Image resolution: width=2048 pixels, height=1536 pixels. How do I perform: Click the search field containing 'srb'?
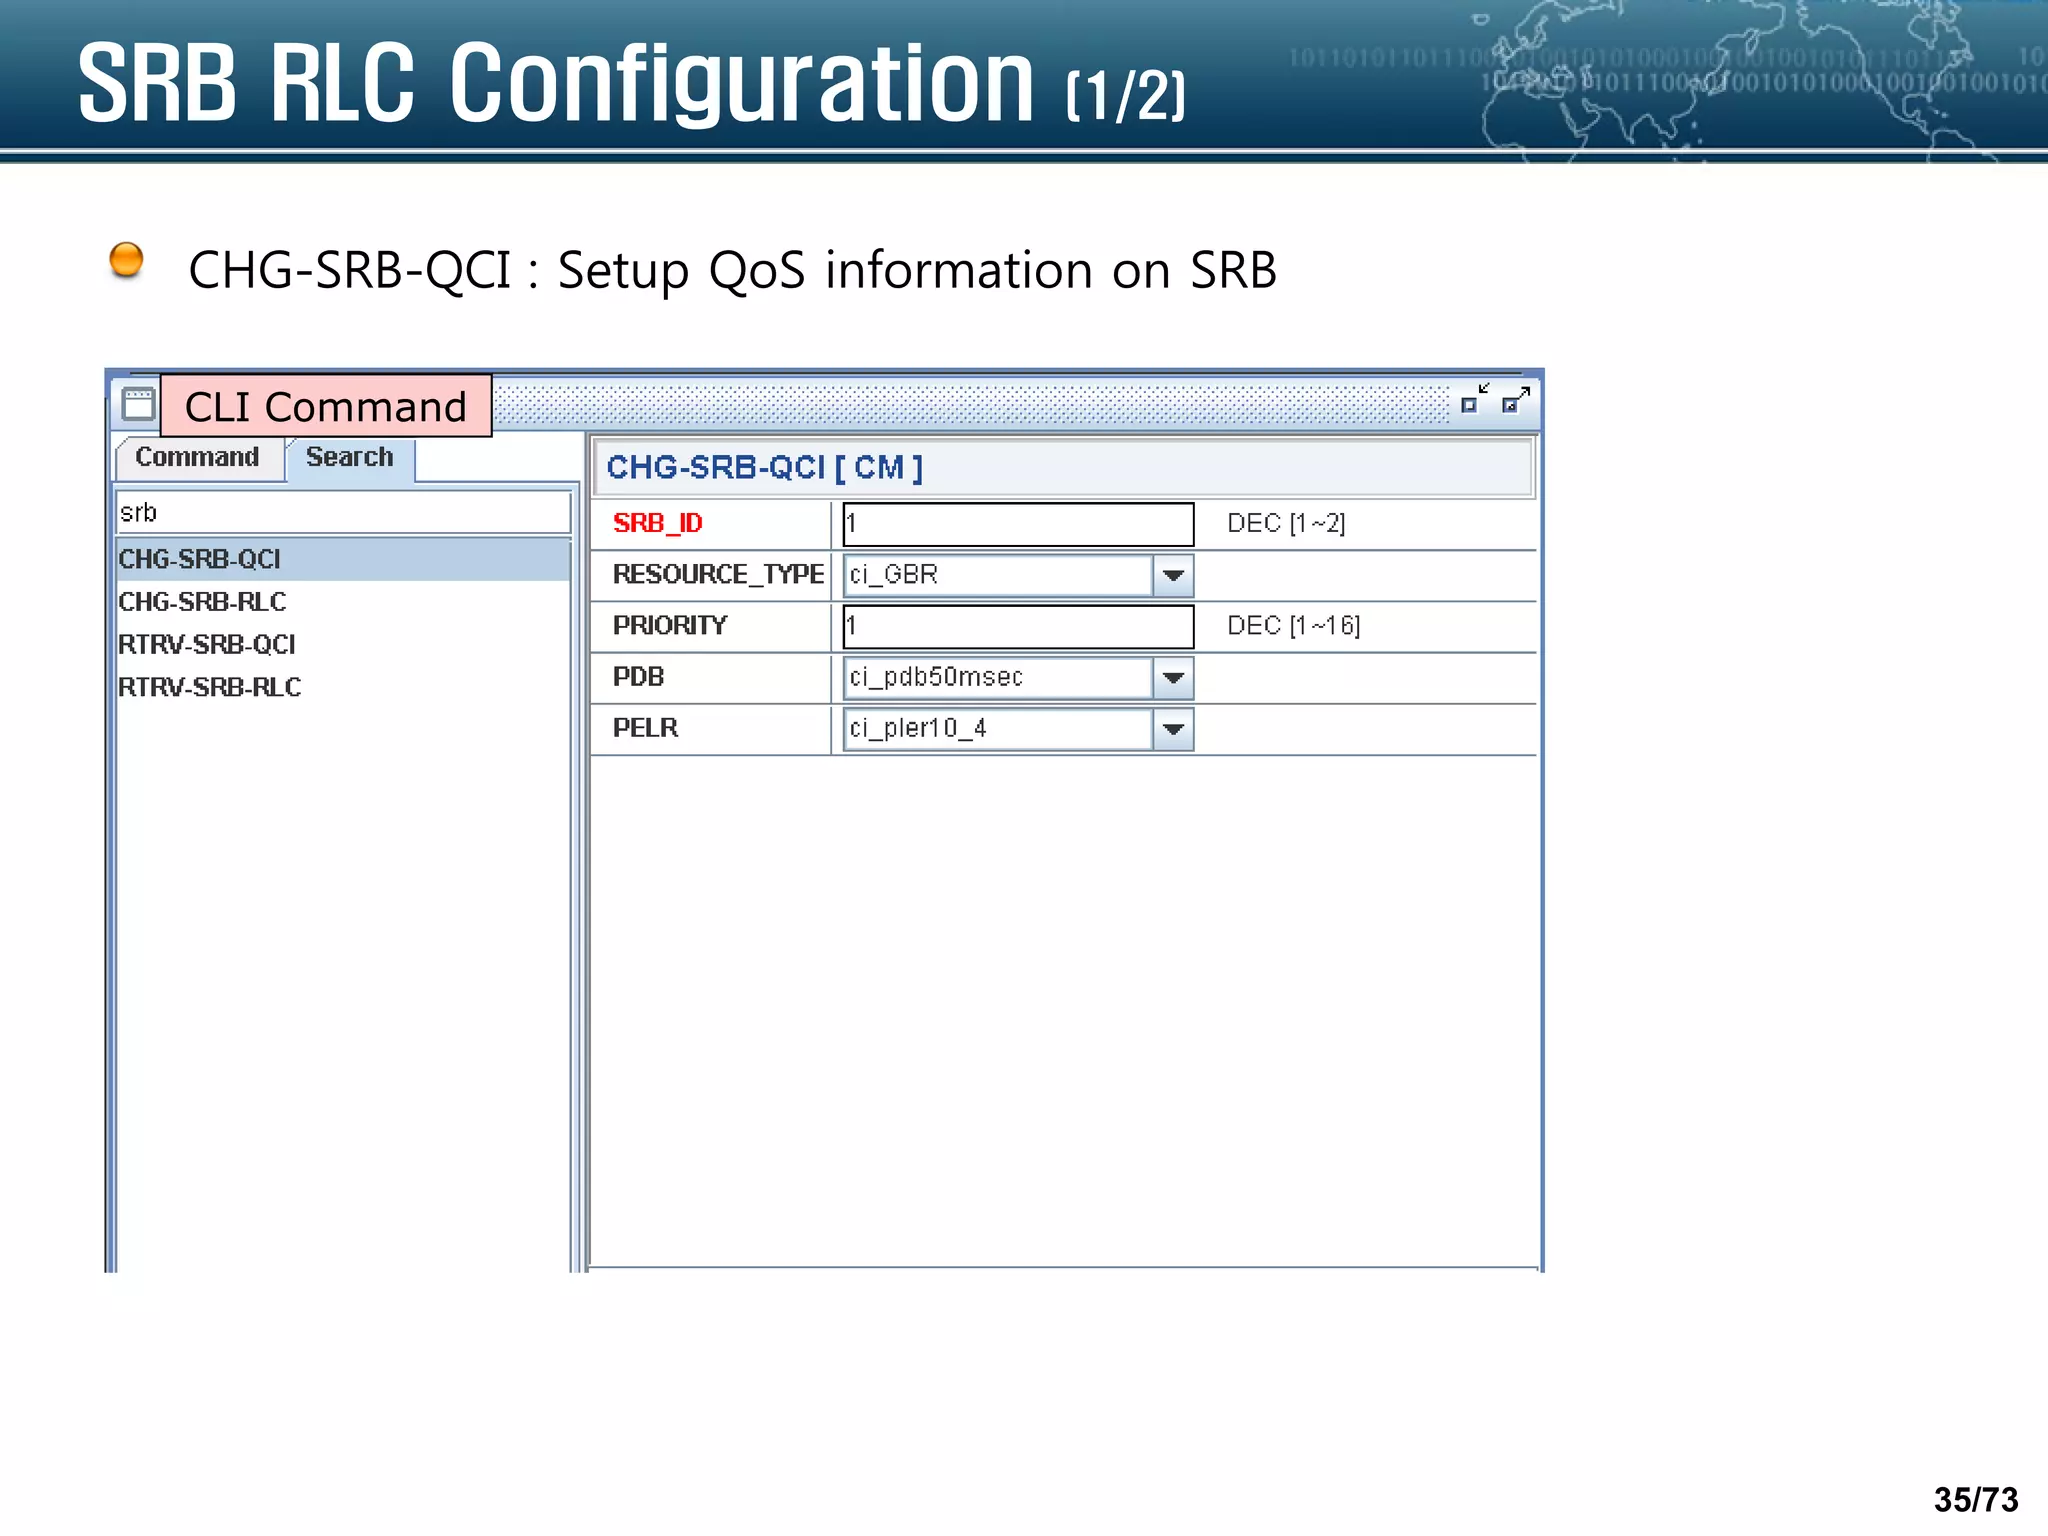[343, 513]
